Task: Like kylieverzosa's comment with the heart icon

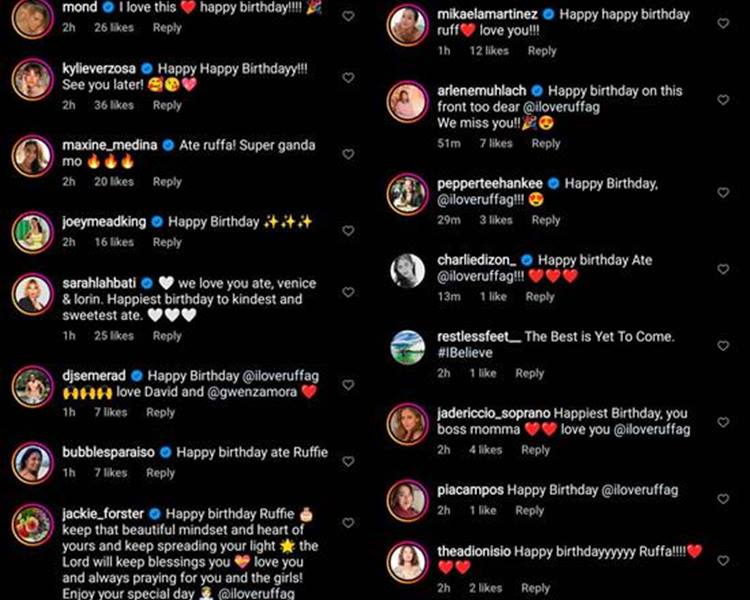Action: pyautogui.click(x=348, y=78)
